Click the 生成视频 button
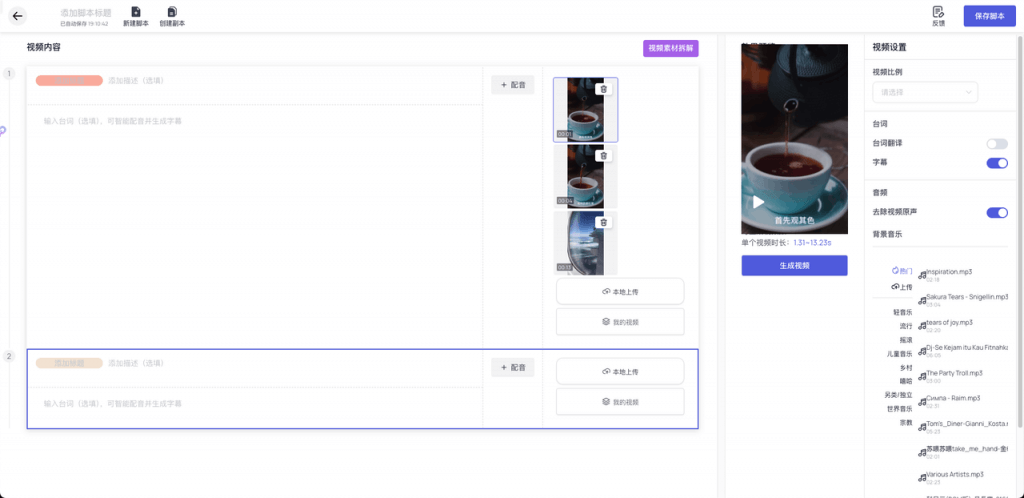 794,265
